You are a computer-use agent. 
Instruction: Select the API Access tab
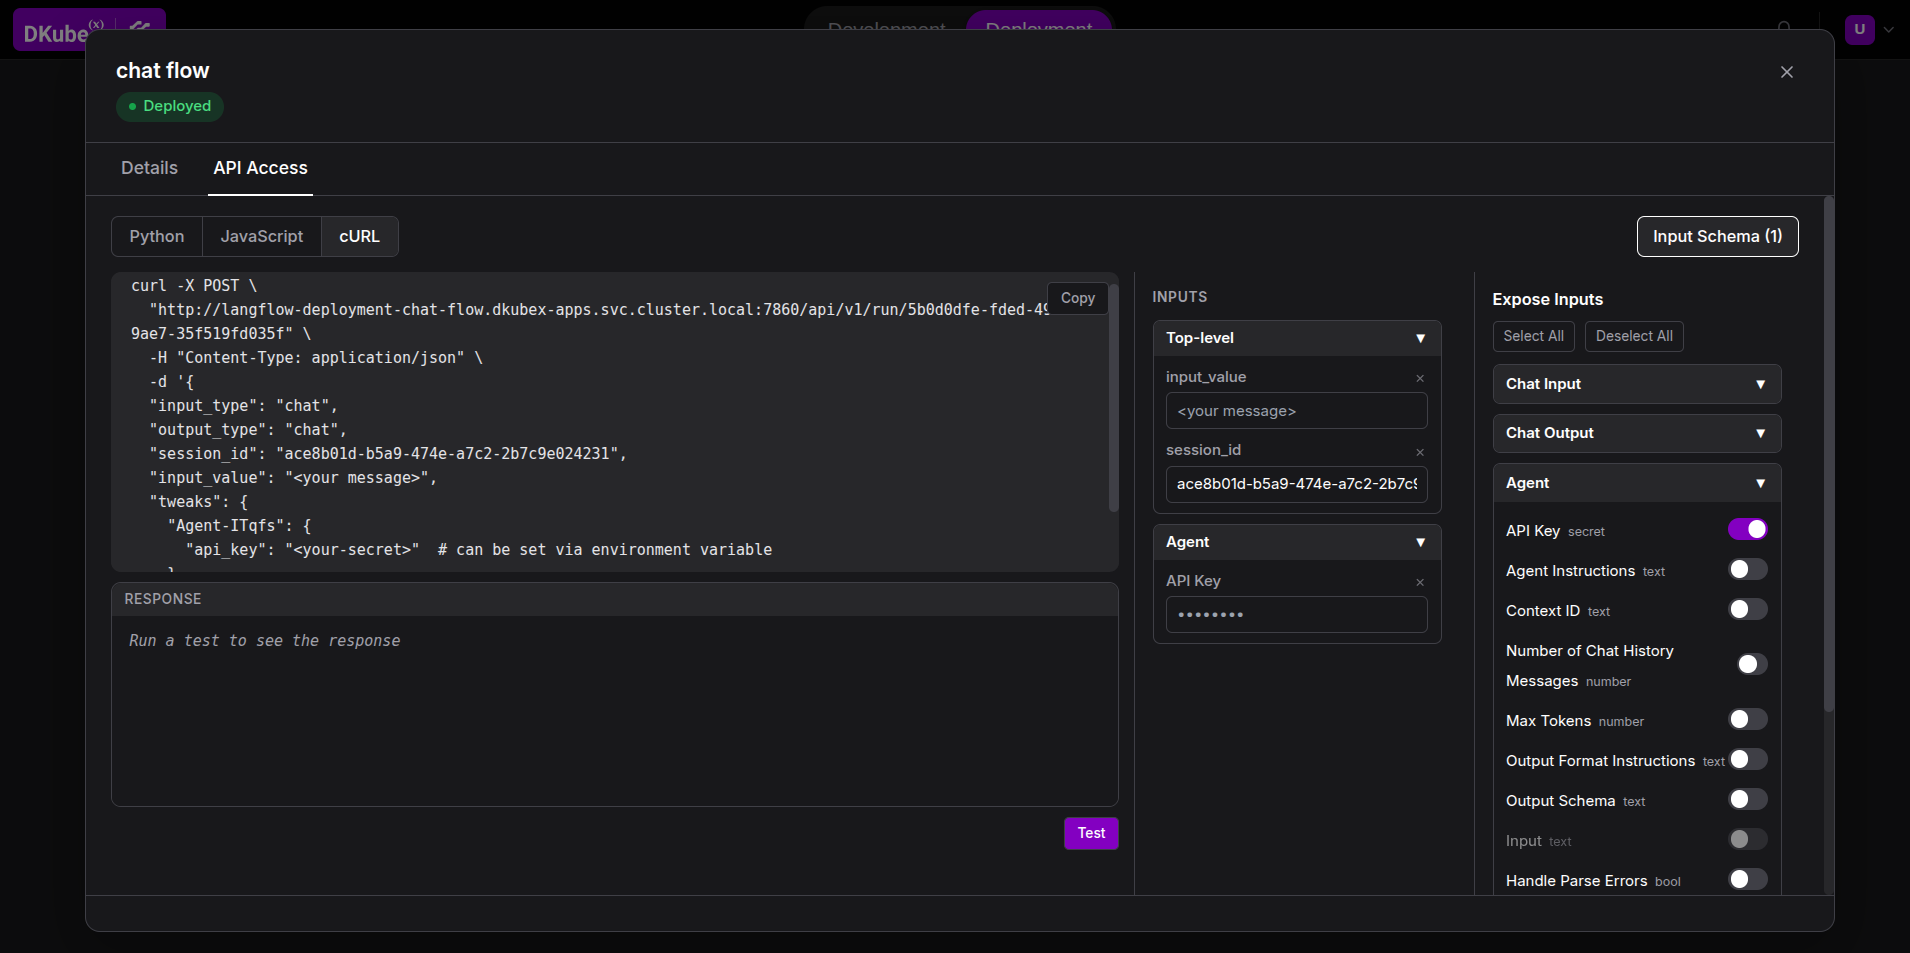pyautogui.click(x=260, y=168)
